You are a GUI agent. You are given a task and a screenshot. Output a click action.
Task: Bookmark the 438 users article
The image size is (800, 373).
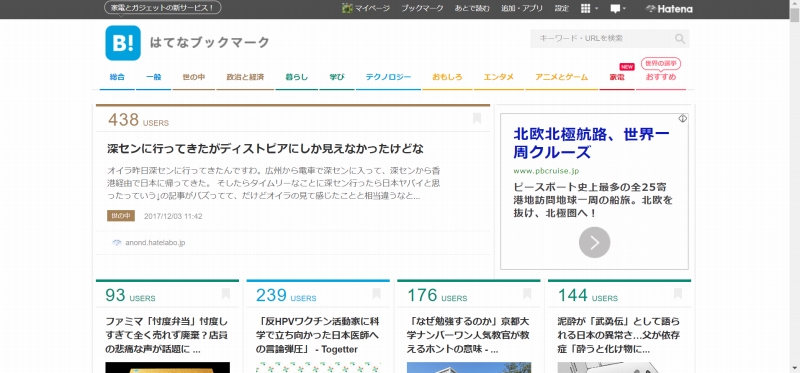pos(477,118)
